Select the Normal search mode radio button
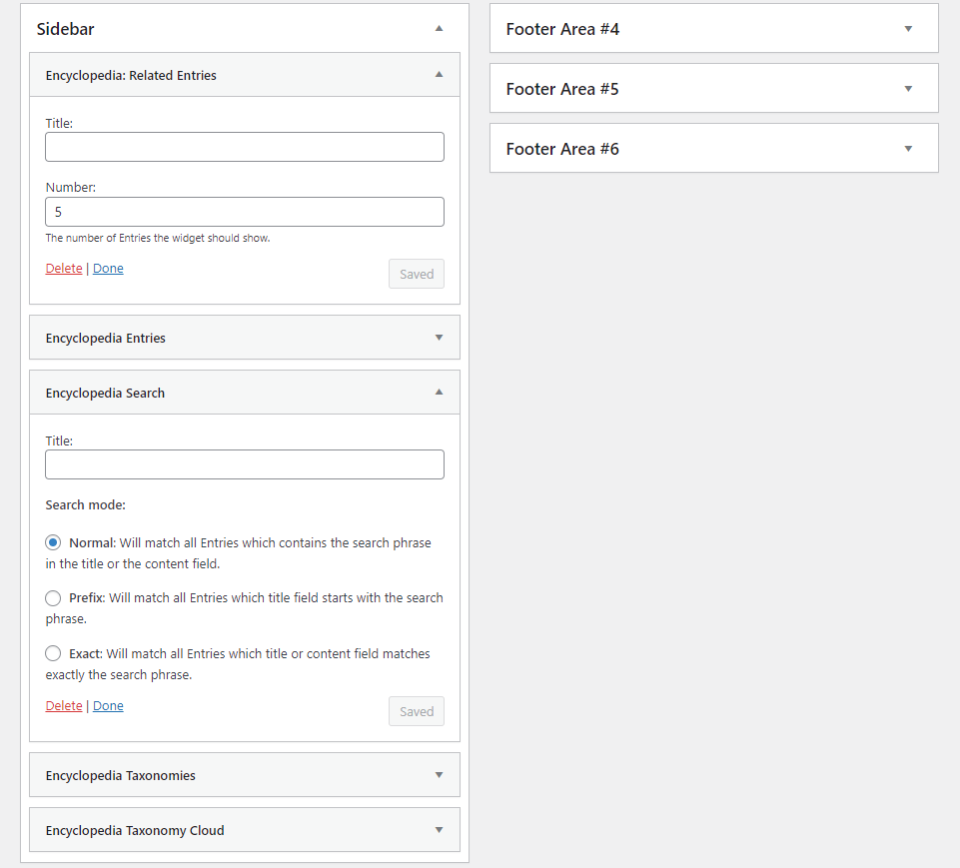 (x=53, y=543)
